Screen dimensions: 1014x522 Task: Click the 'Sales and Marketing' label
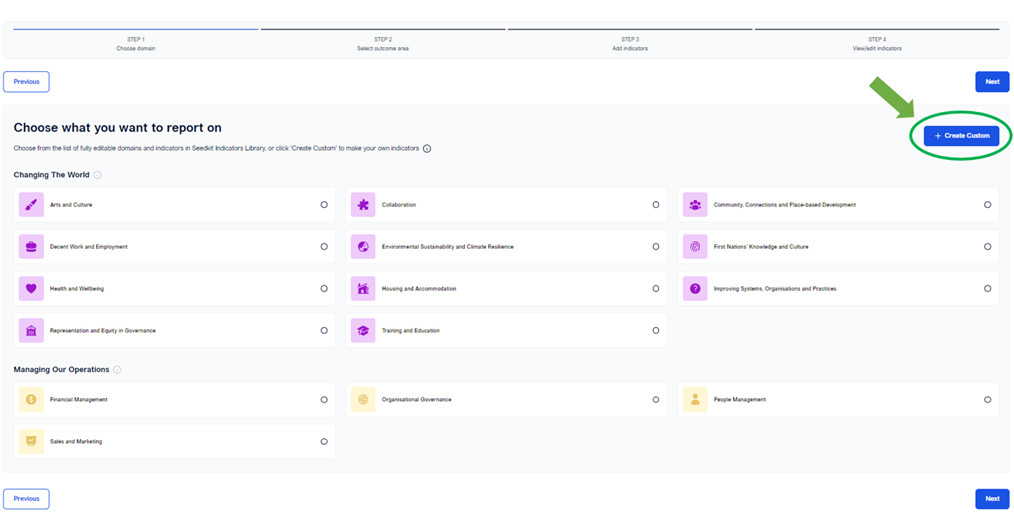pos(76,442)
